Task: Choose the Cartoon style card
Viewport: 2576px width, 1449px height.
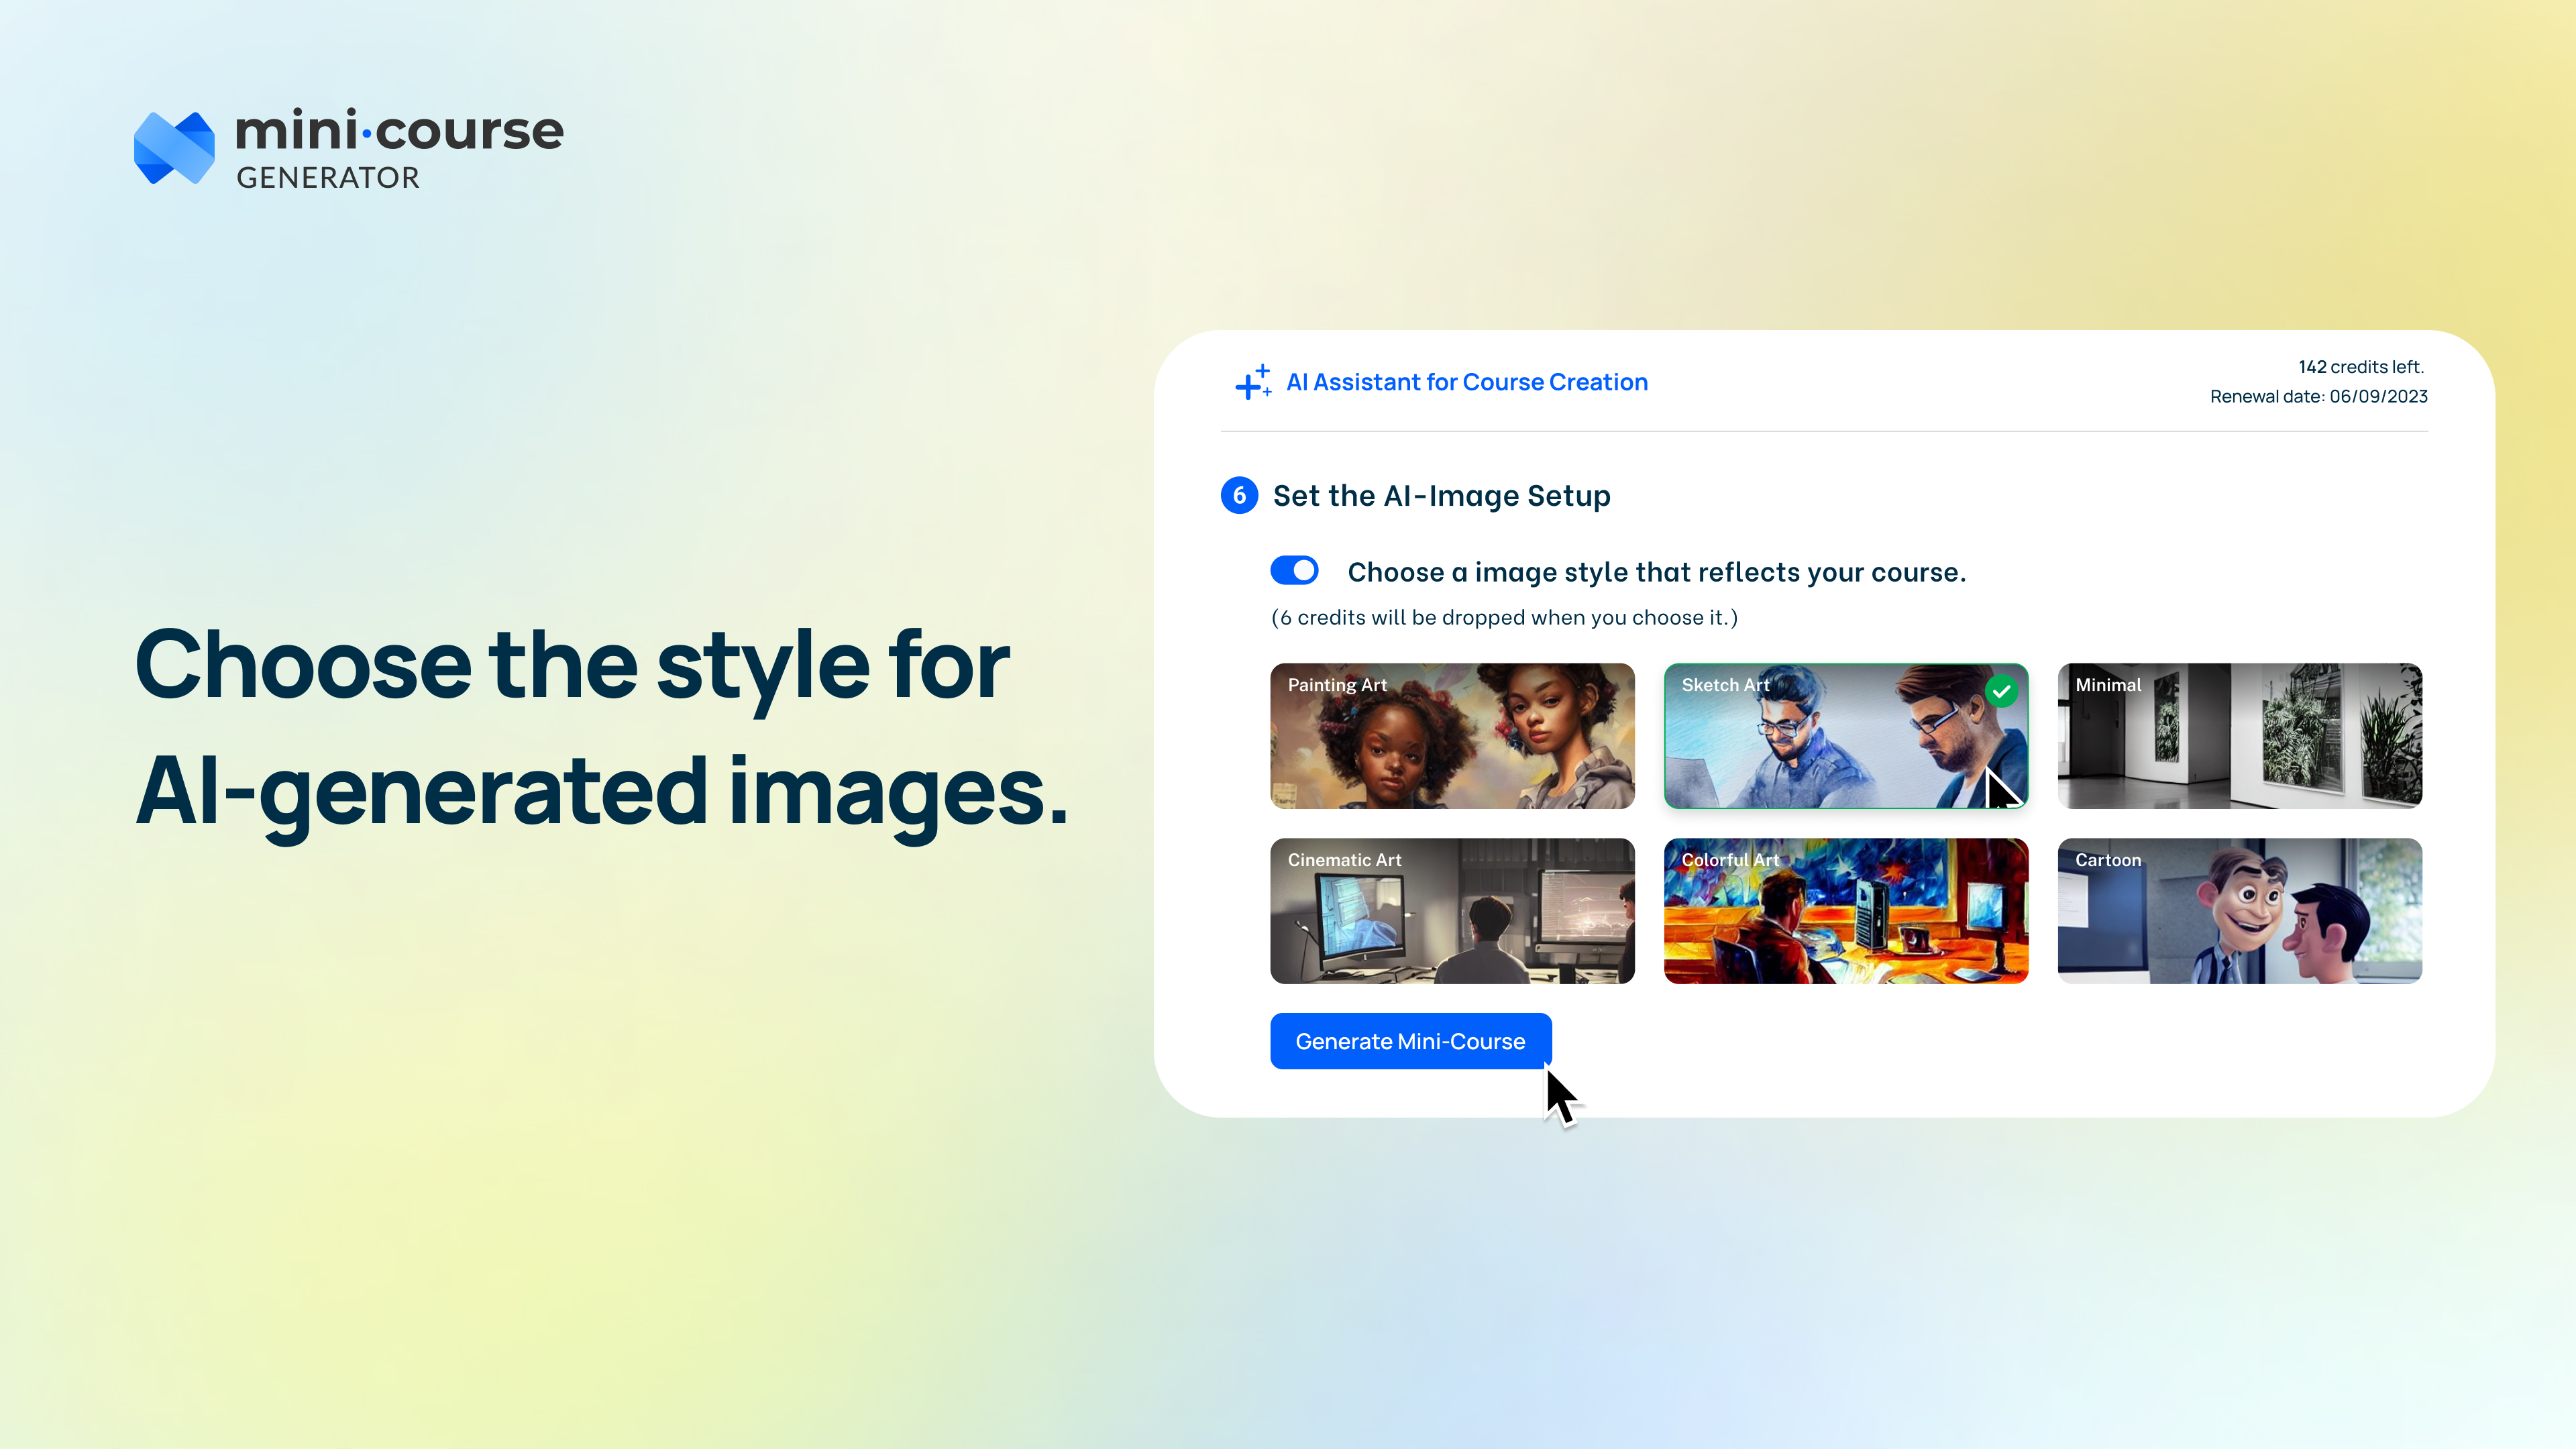Action: (2239, 911)
